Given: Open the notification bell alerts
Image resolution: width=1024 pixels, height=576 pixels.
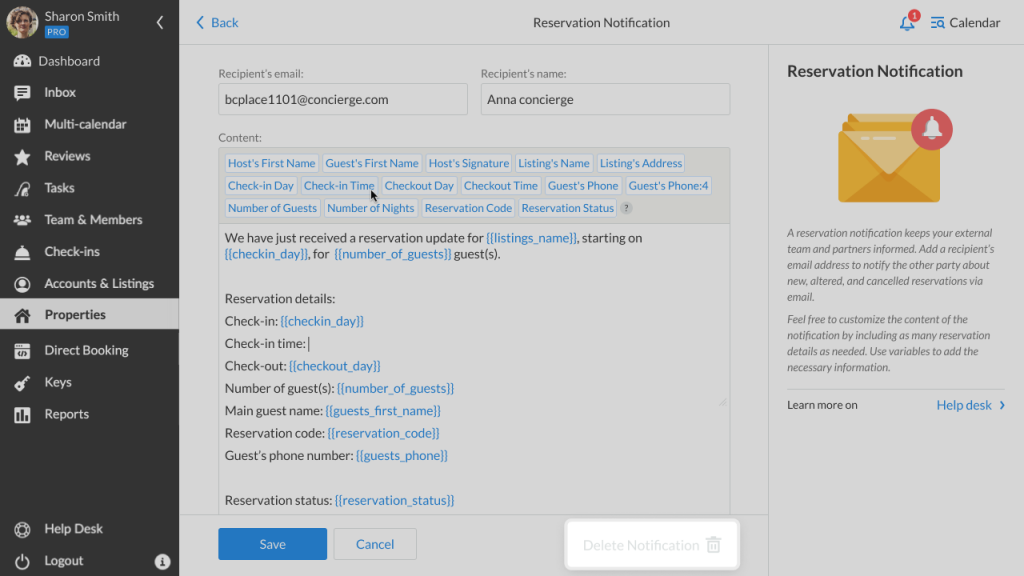Looking at the screenshot, I should pos(906,22).
